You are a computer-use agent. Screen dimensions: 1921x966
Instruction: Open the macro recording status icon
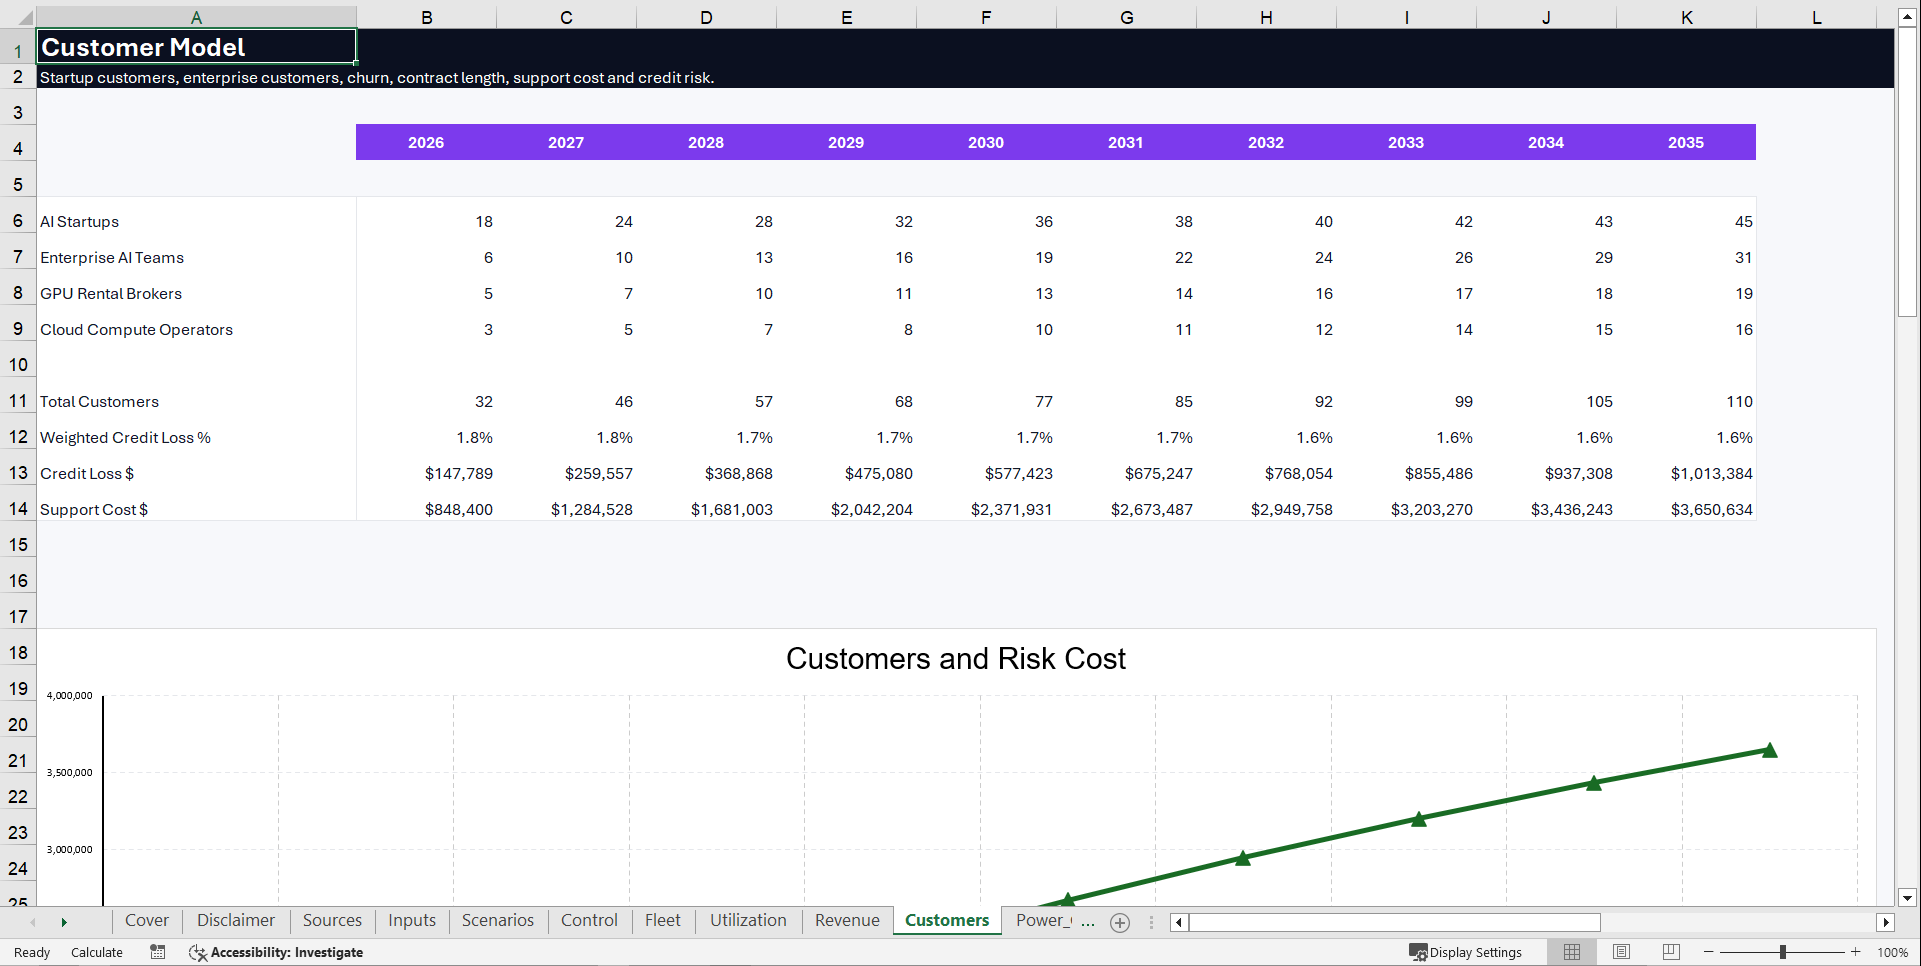coord(158,952)
